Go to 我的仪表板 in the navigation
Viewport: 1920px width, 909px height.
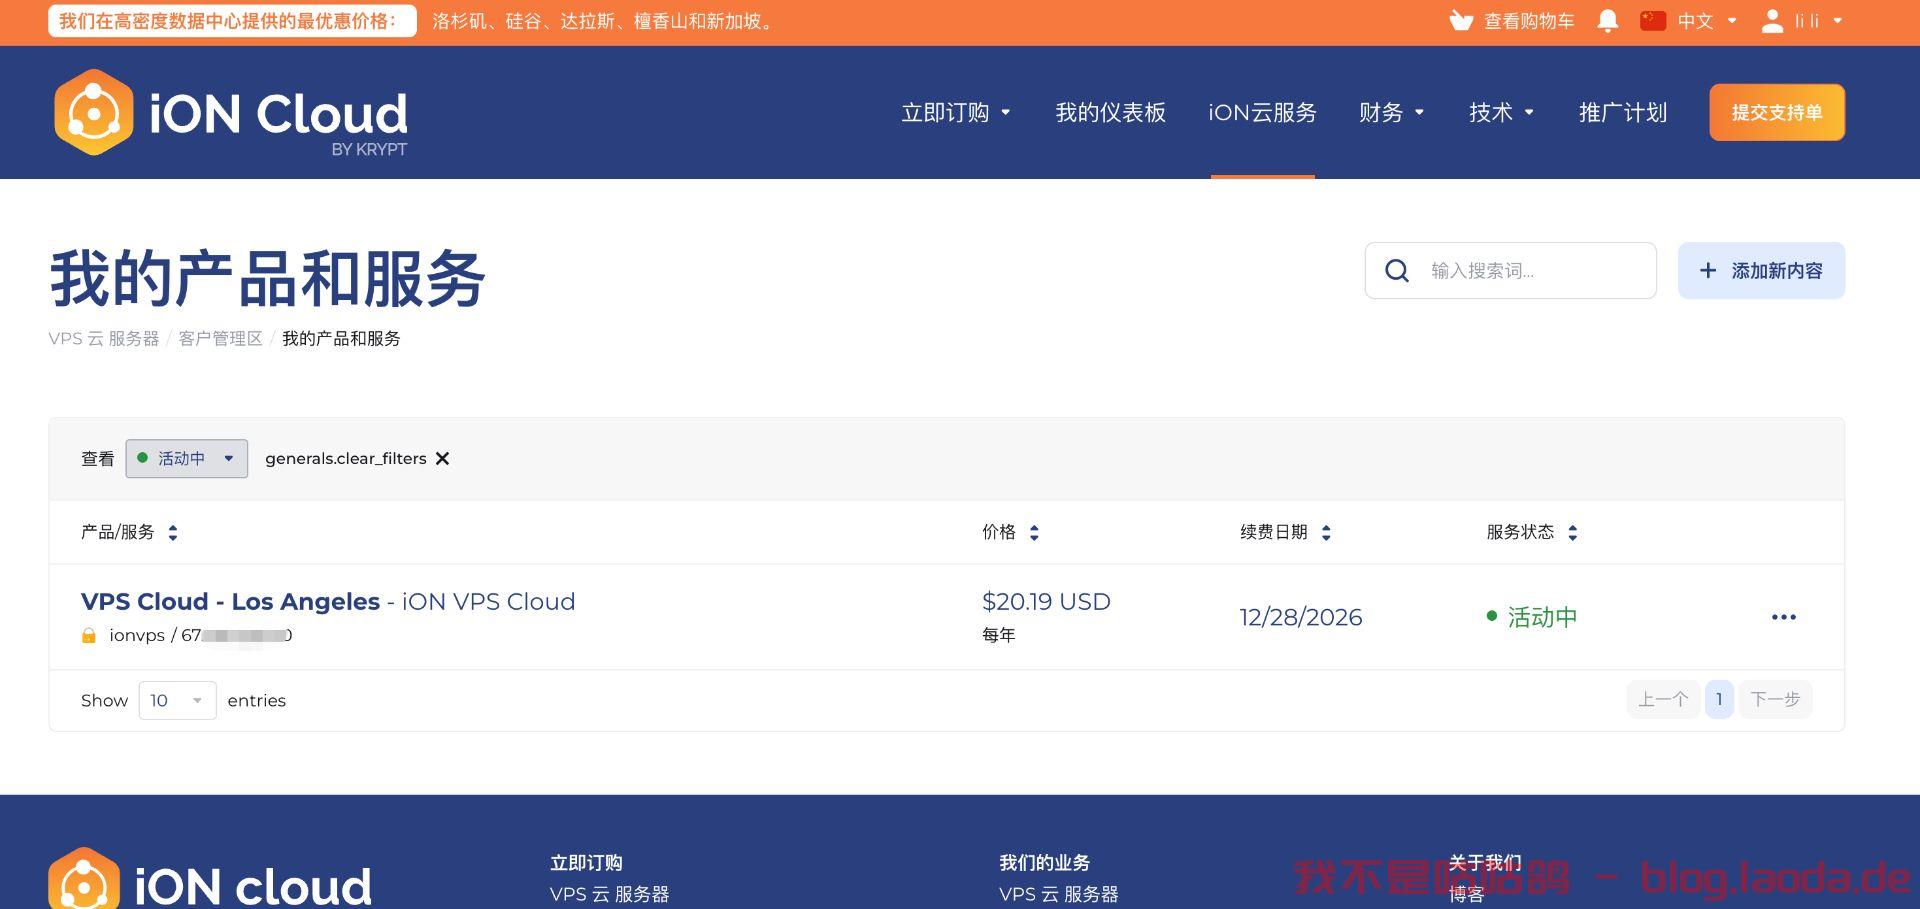[x=1111, y=113]
